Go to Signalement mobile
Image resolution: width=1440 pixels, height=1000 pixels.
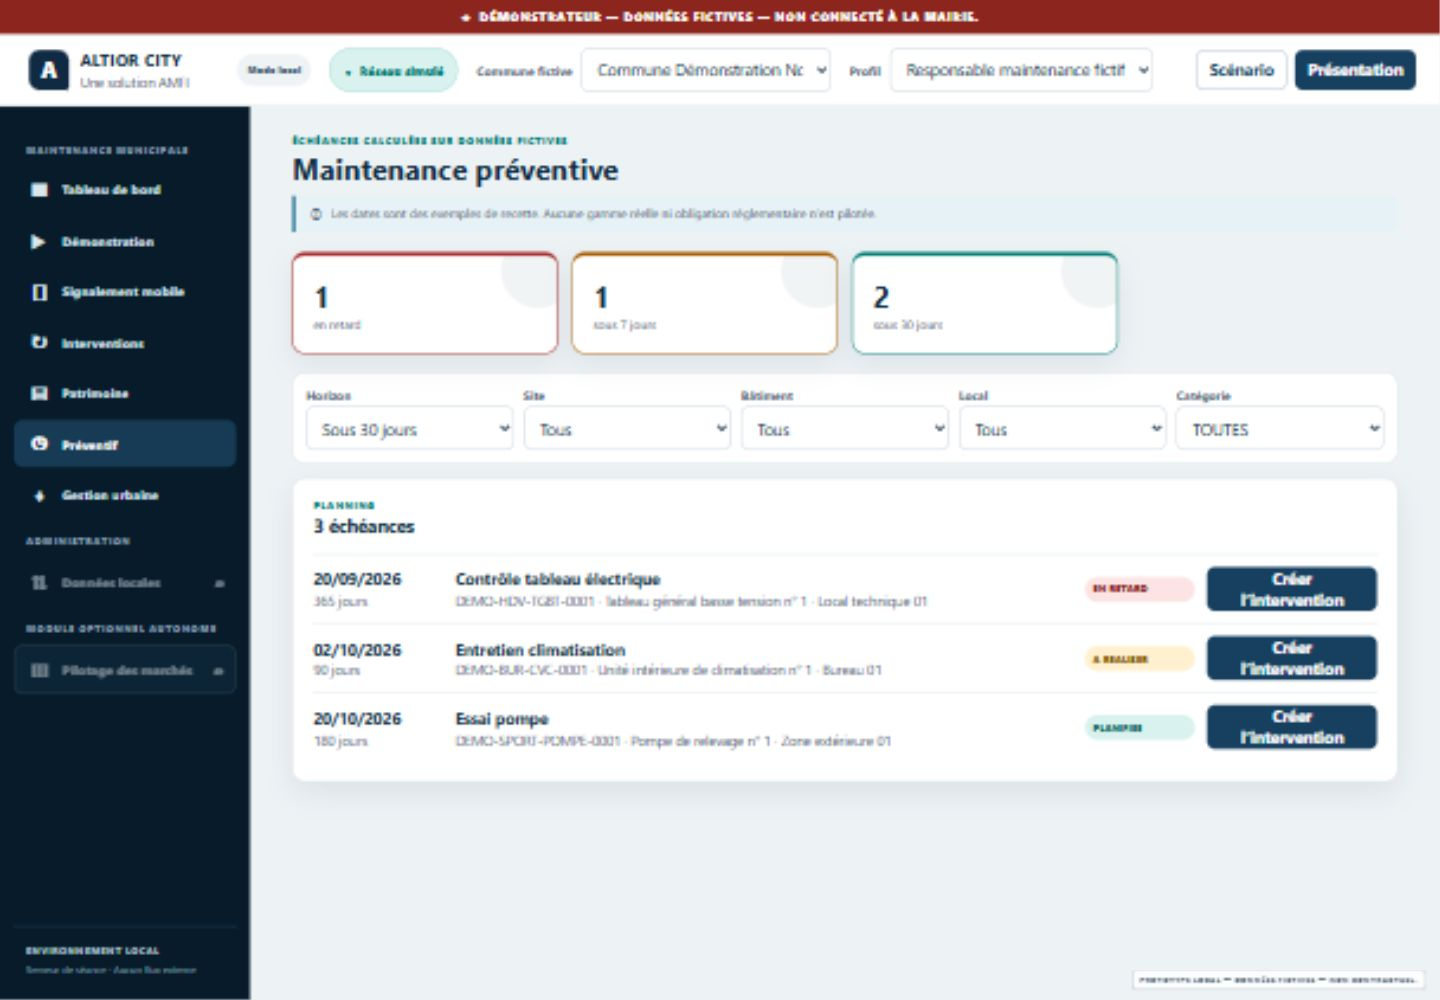pos(125,292)
